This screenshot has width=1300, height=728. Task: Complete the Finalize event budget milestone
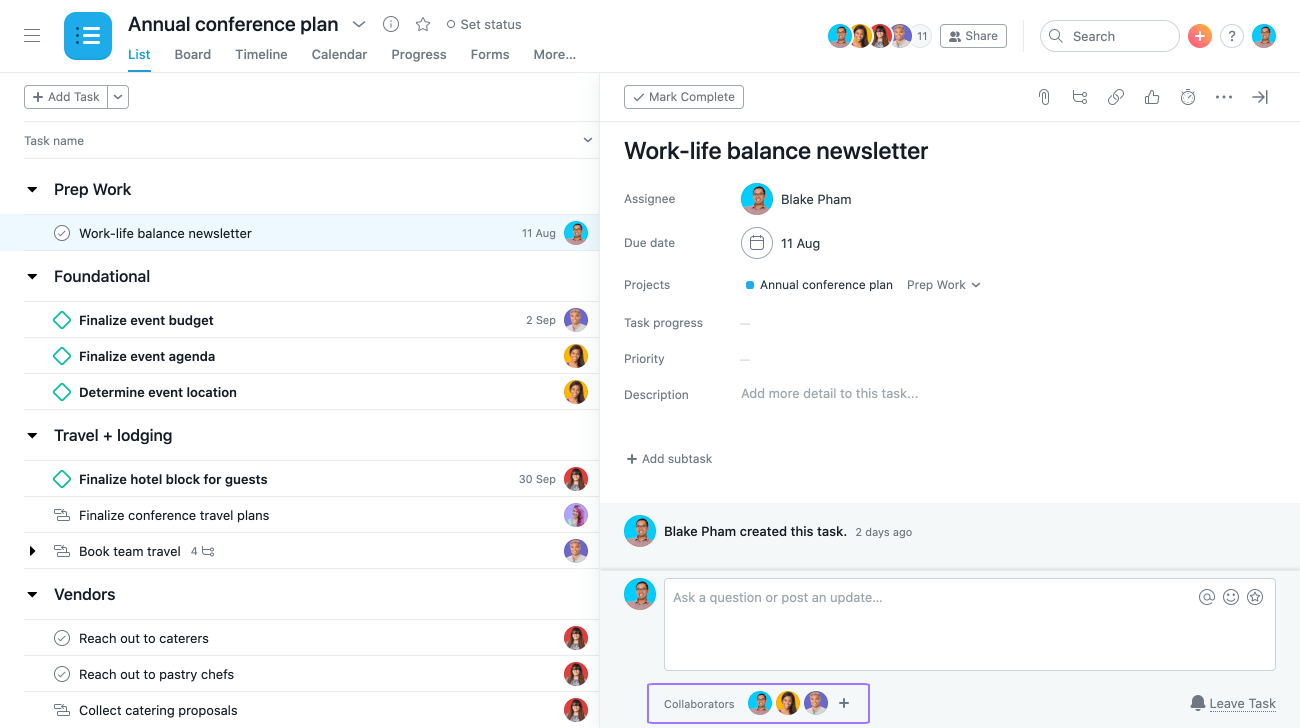pos(62,320)
